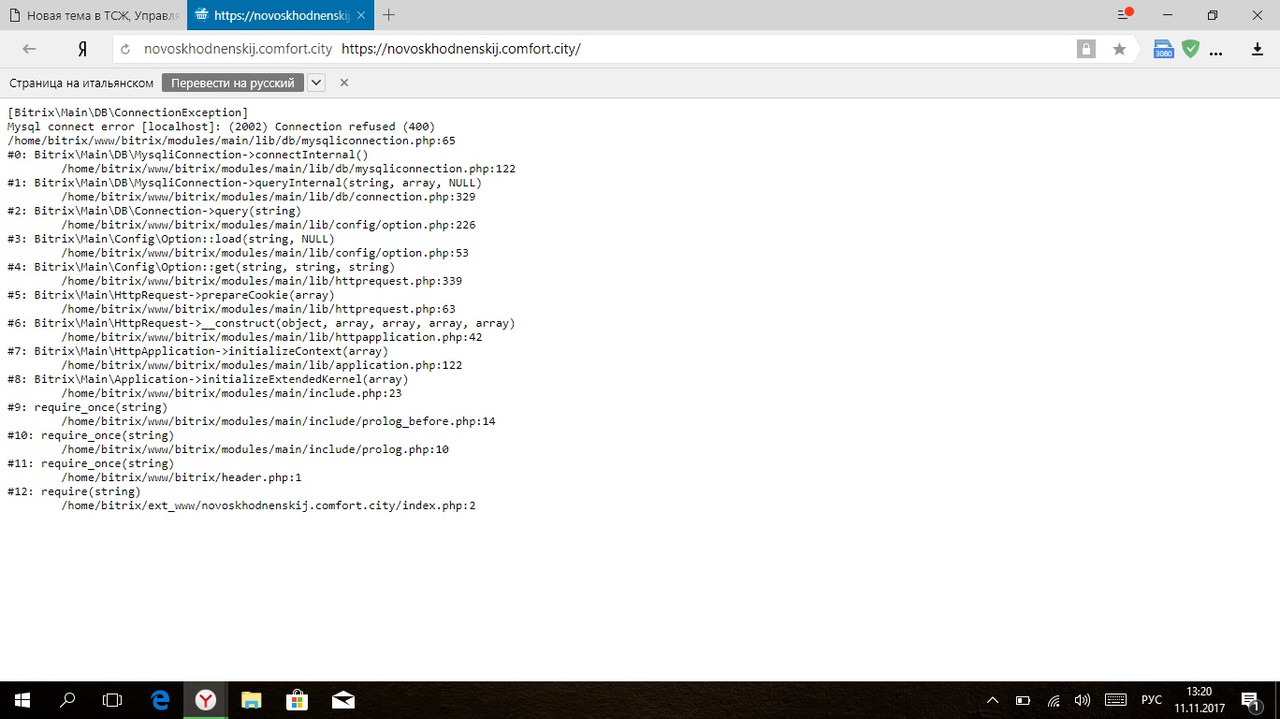Open the volume speaker tray icon
This screenshot has height=719, width=1280.
coord(1082,700)
